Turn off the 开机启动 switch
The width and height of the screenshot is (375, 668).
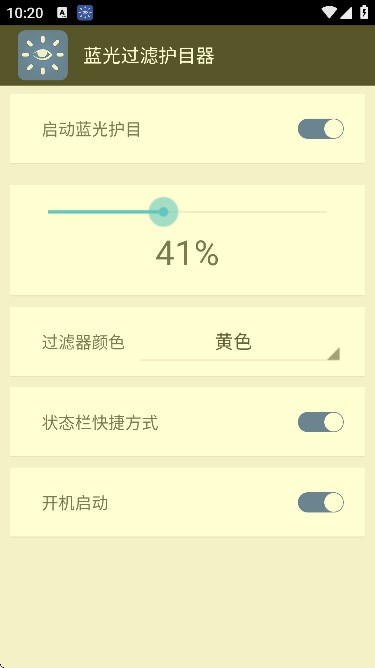click(320, 502)
